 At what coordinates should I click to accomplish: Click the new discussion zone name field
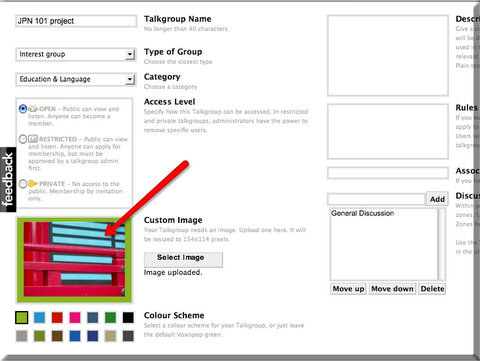point(376,199)
